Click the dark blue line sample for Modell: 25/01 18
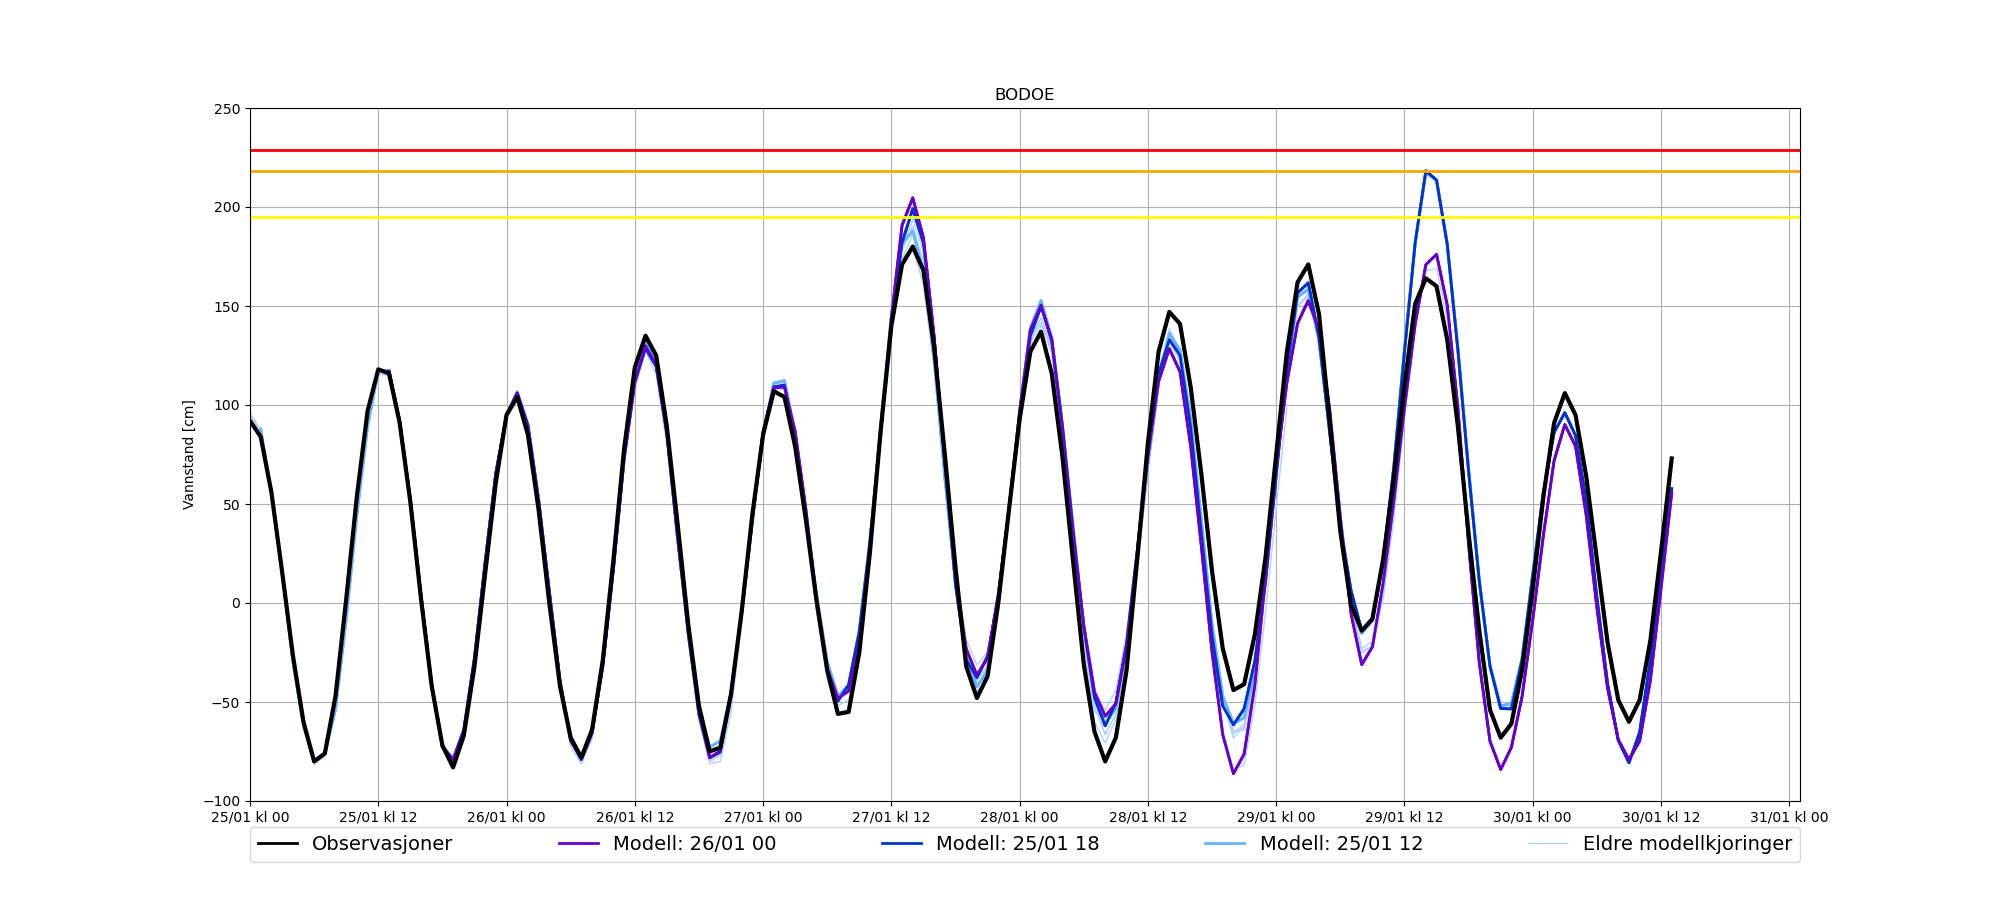 tap(902, 844)
